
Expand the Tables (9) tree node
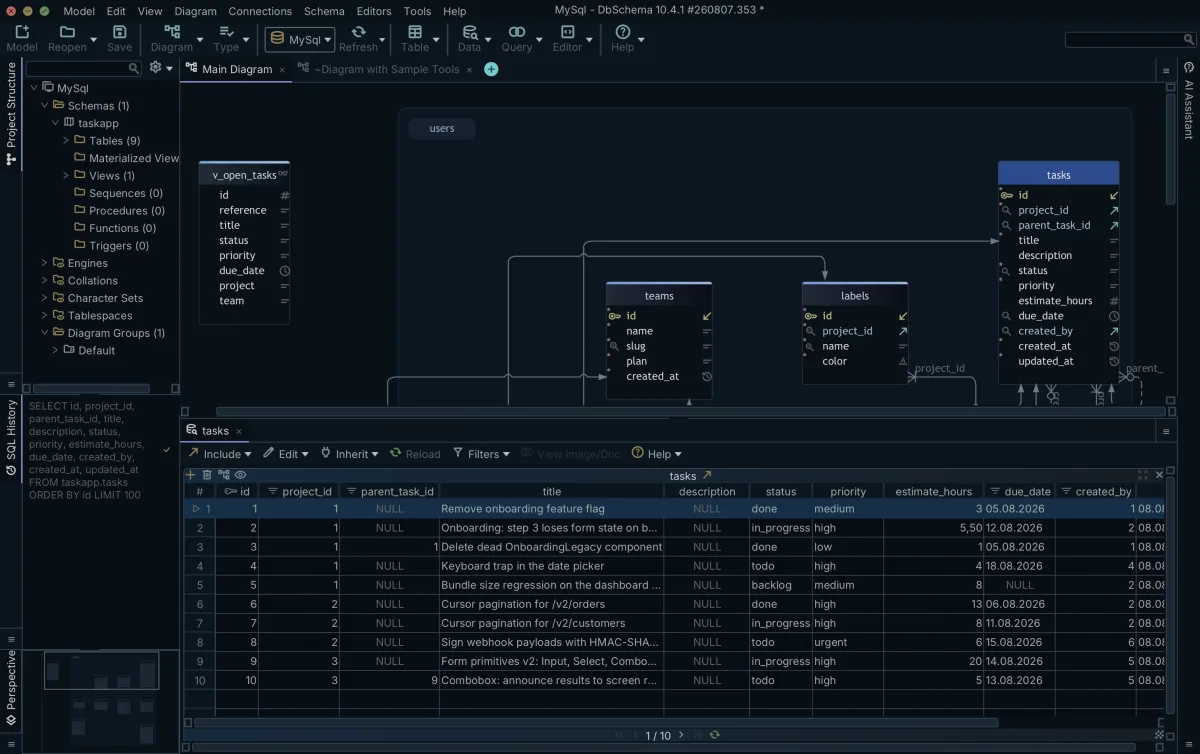tap(67, 141)
